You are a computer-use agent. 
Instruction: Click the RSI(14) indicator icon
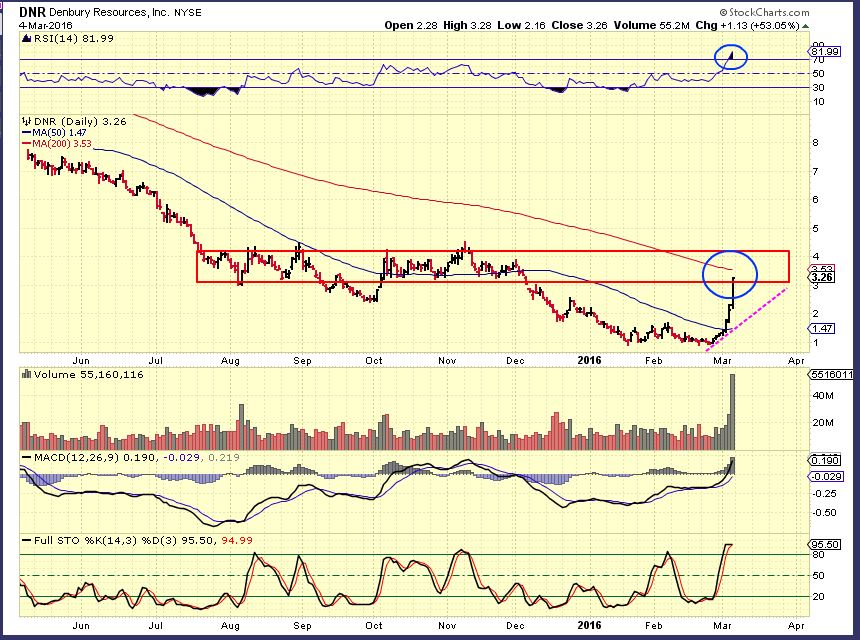pyautogui.click(x=26, y=38)
